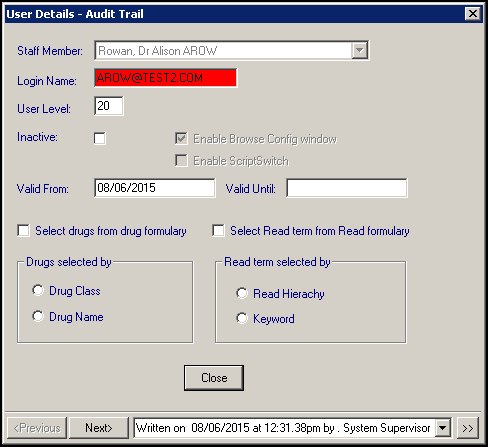The image size is (488, 447).
Task: Click the Previous audit record button
Action: (x=37, y=428)
